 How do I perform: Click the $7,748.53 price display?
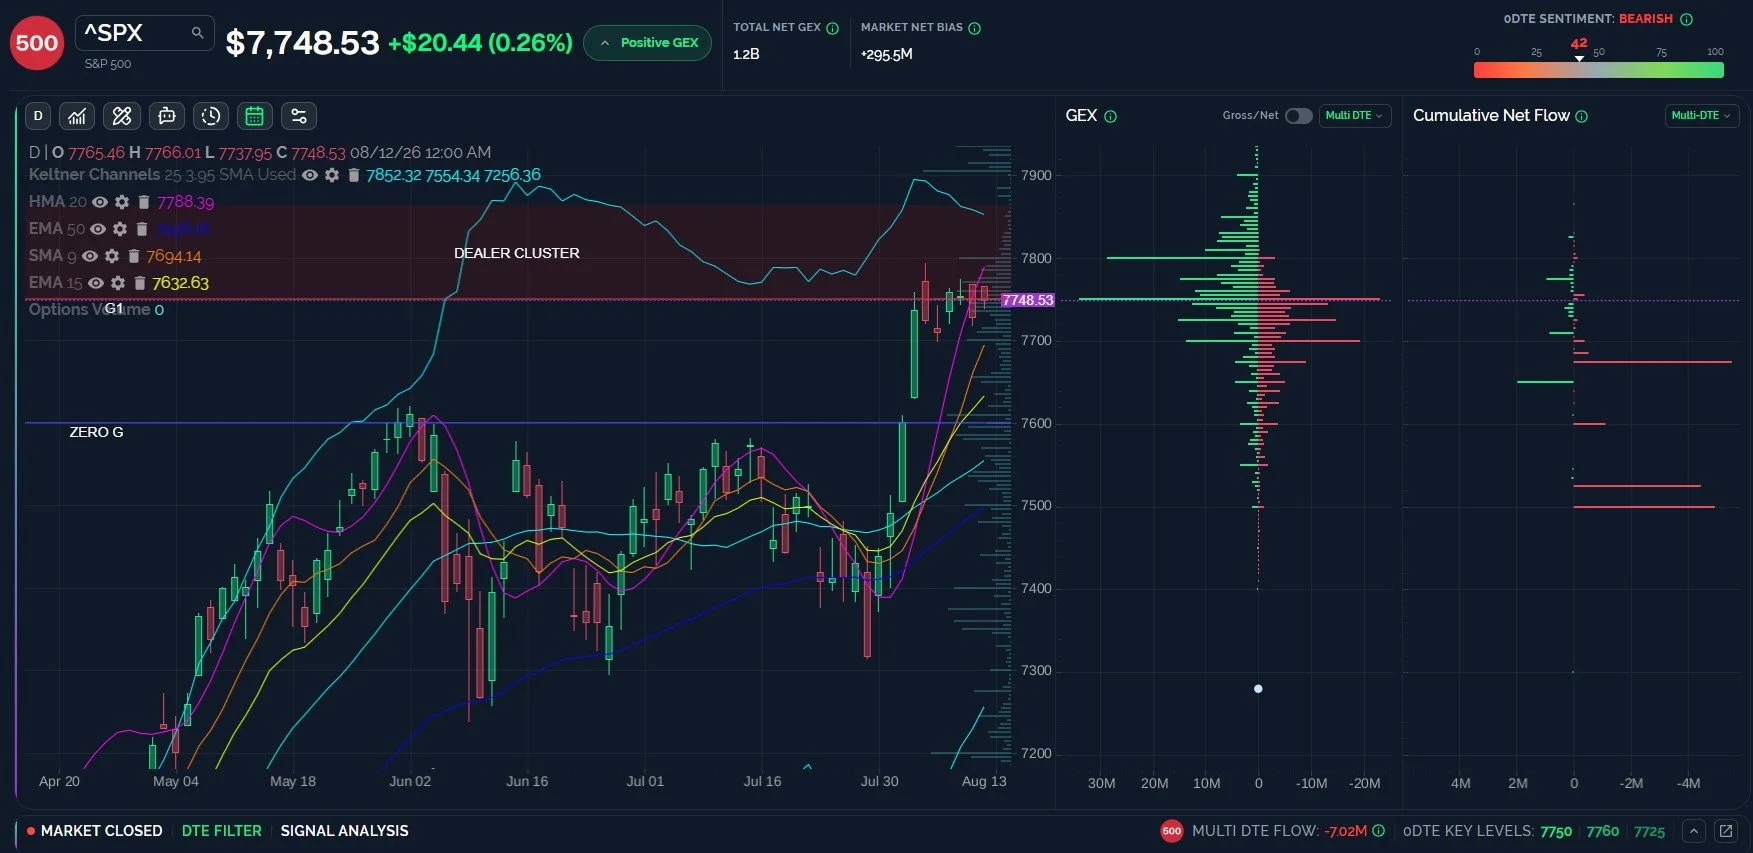(302, 43)
